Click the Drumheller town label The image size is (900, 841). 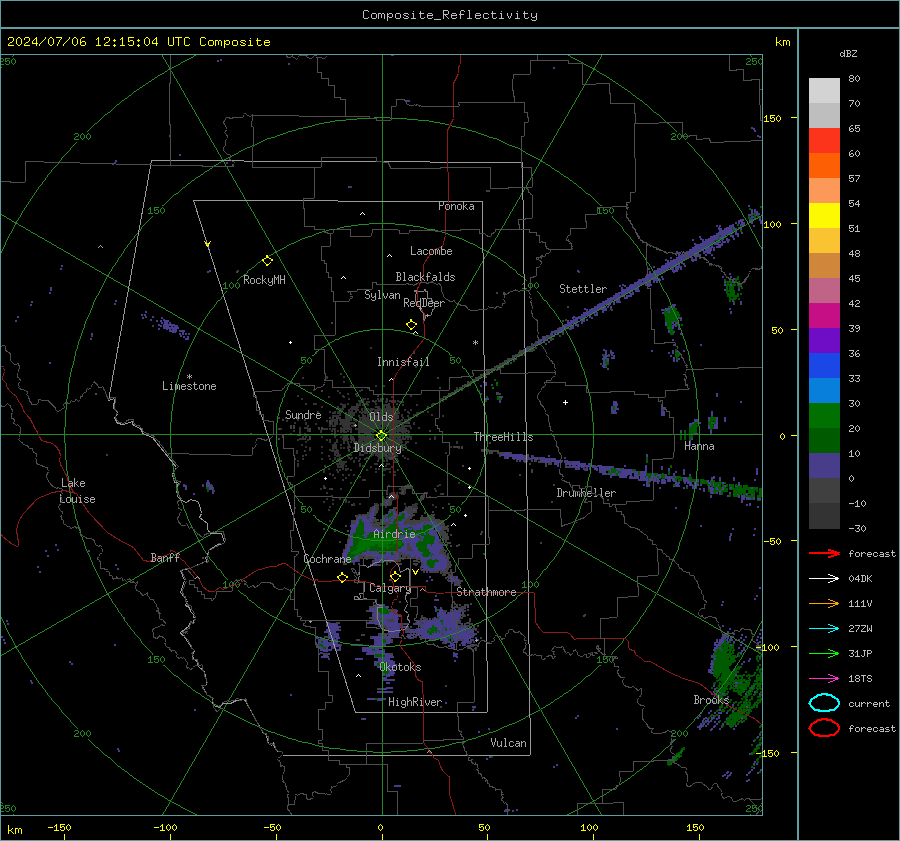pyautogui.click(x=586, y=493)
